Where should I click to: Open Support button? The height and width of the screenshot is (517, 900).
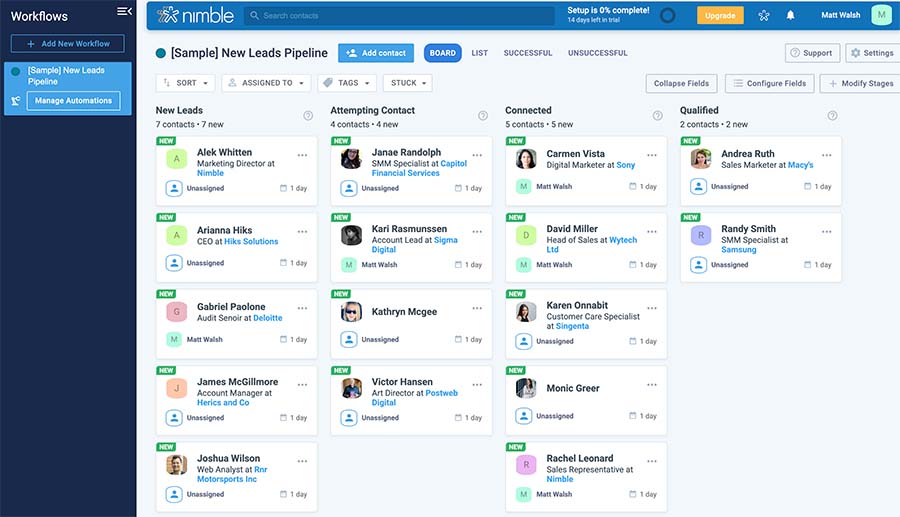pos(812,53)
